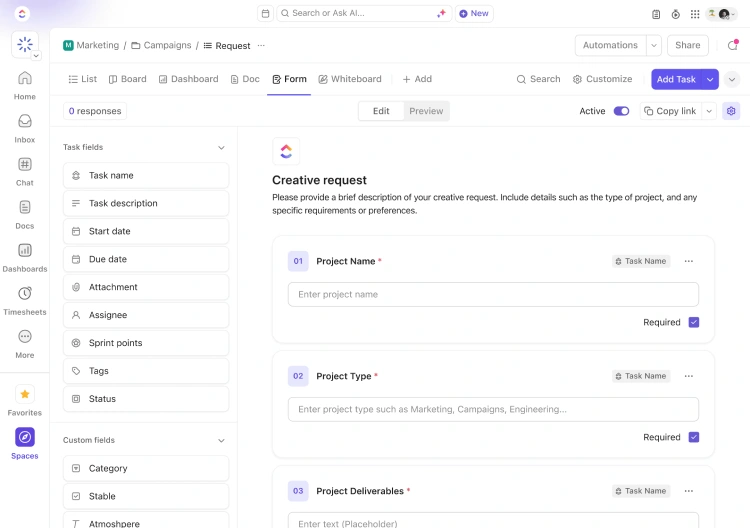
Task: Open the Add Task dropdown arrow
Action: (710, 79)
